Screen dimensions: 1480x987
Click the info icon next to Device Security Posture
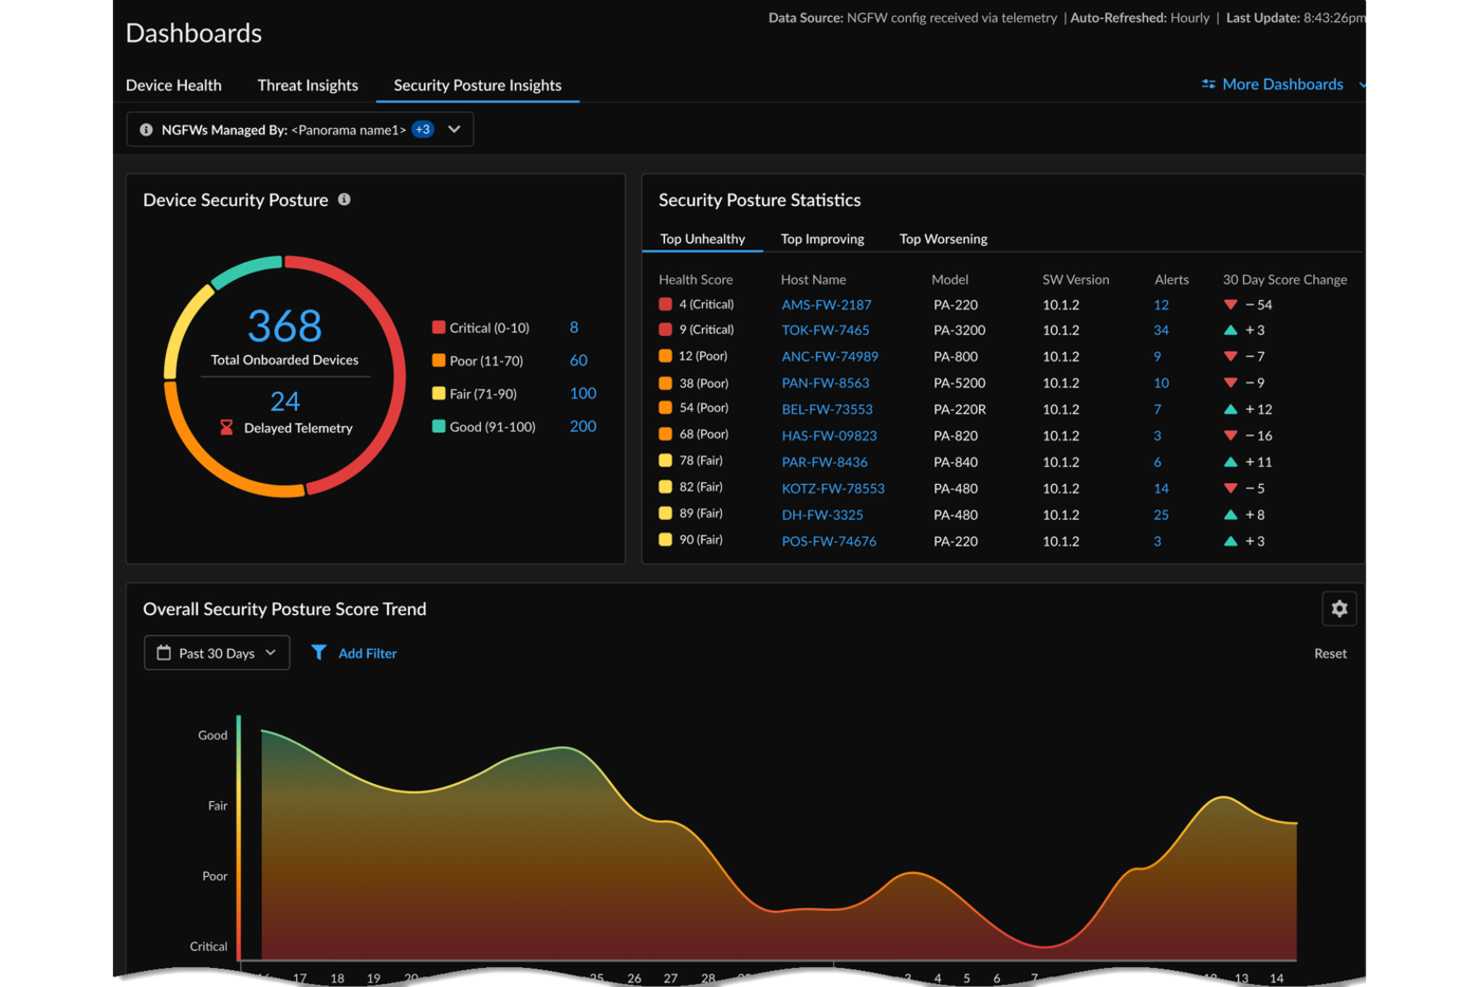pyautogui.click(x=344, y=200)
